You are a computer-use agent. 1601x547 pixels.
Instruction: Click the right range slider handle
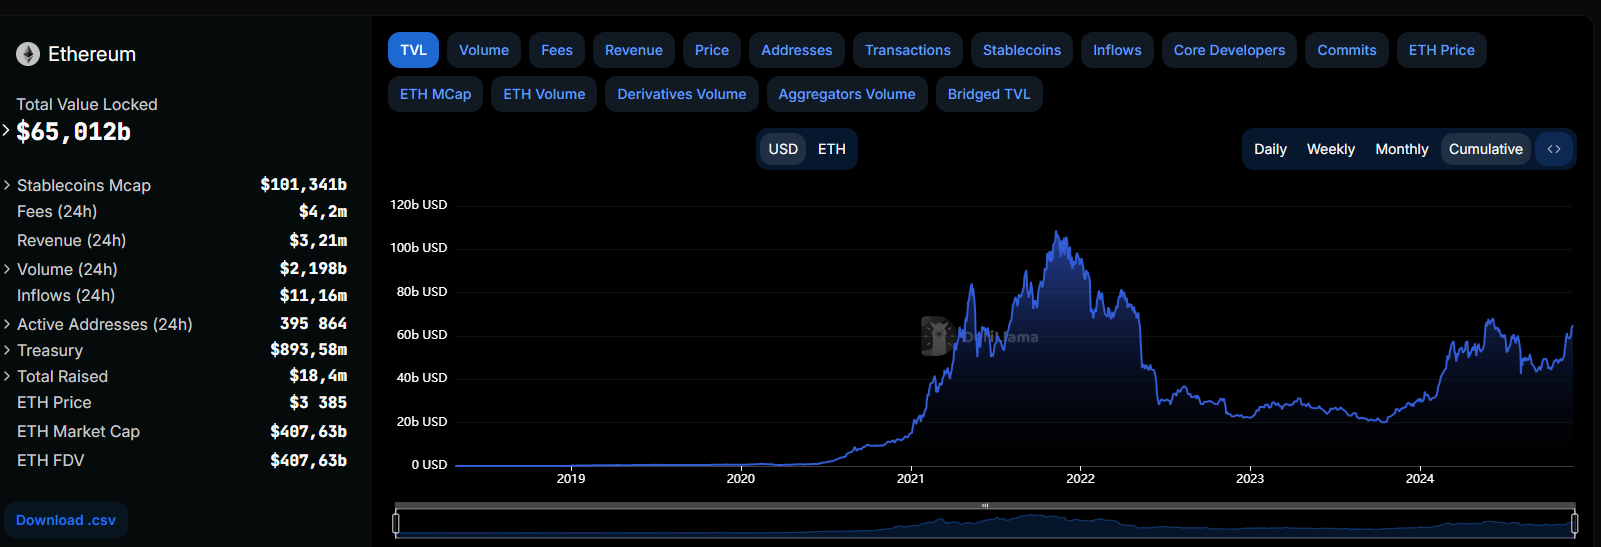[x=1574, y=523]
